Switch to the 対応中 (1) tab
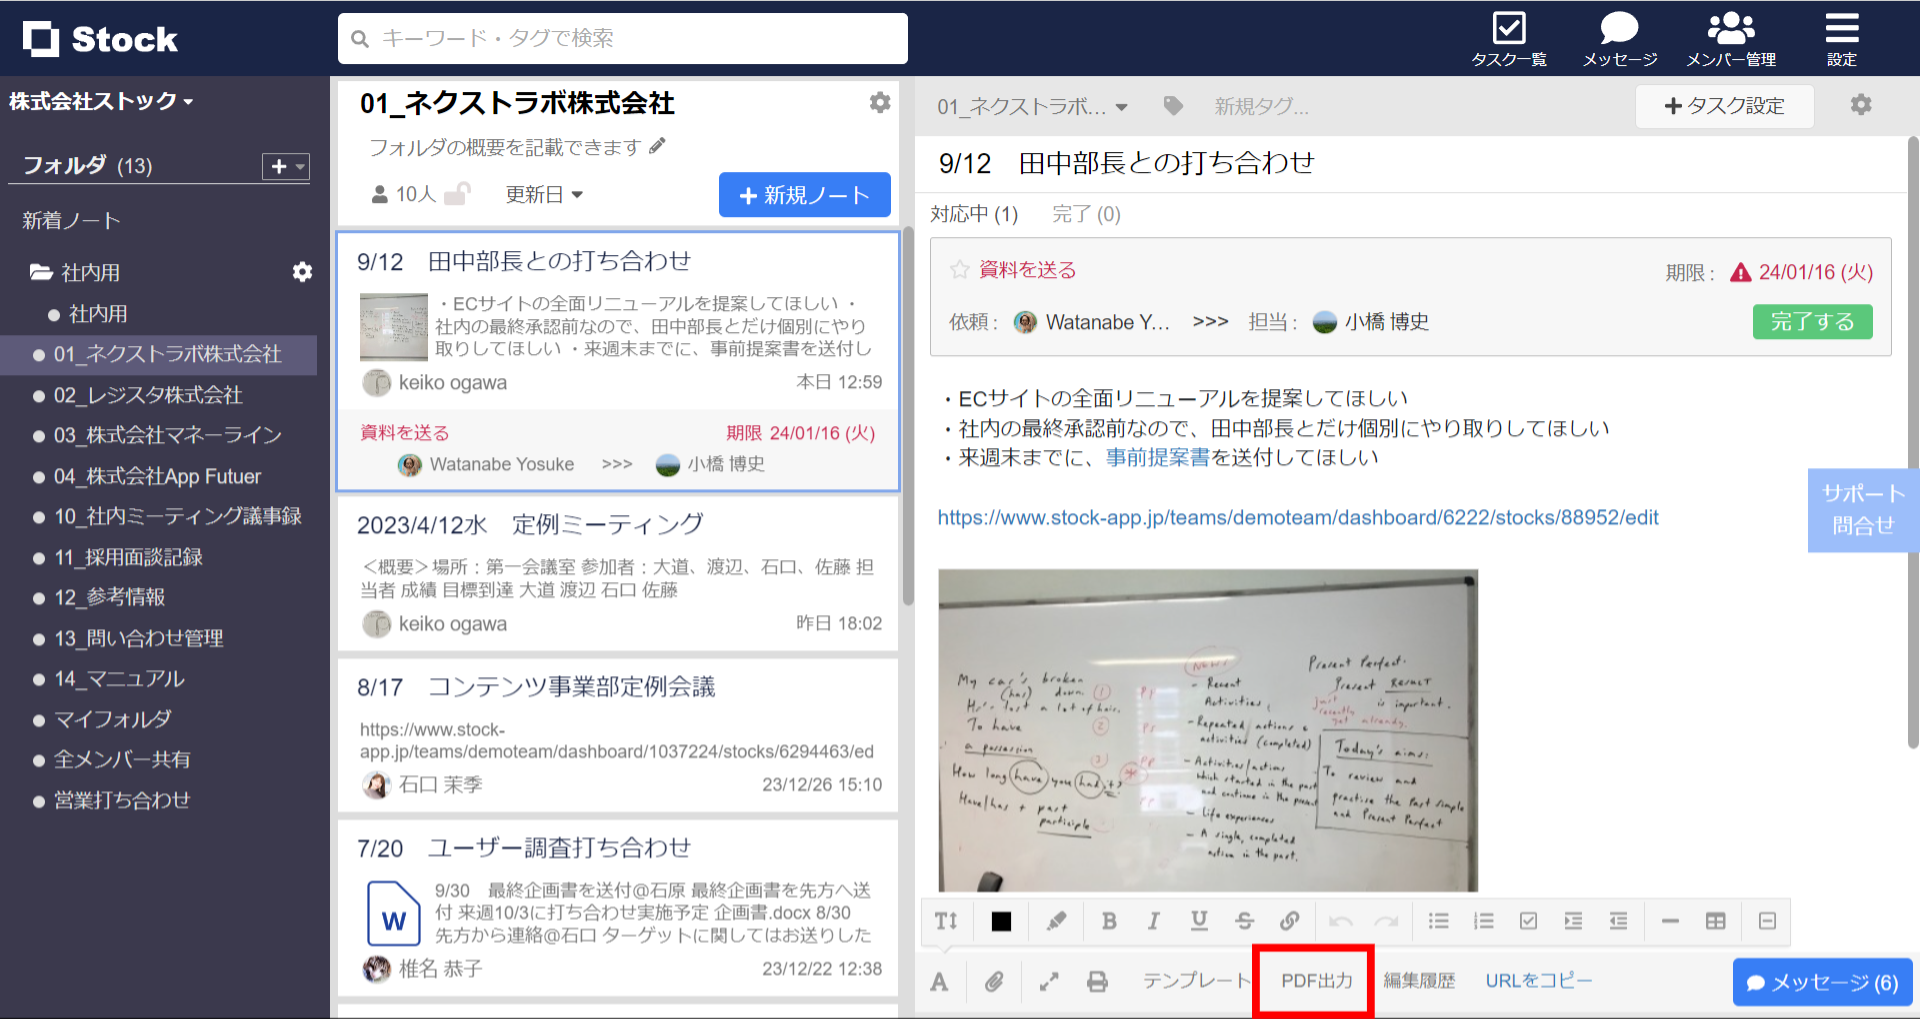The width and height of the screenshot is (1920, 1019). pyautogui.click(x=975, y=214)
